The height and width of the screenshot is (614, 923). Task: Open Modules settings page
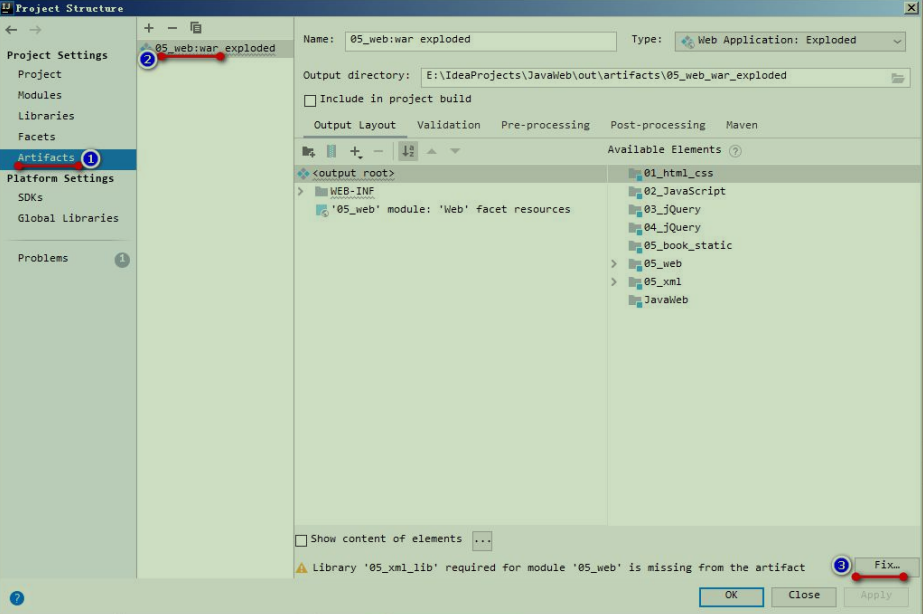click(x=39, y=95)
